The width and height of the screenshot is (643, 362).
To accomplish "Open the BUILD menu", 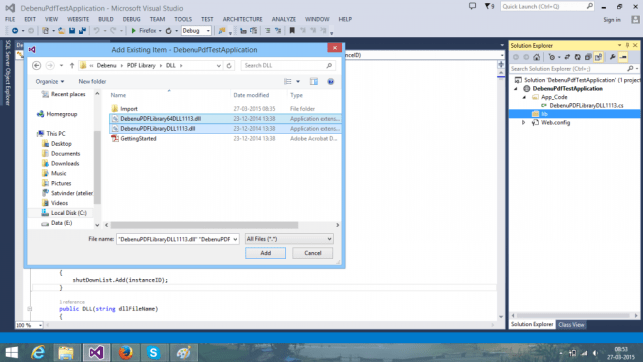I will 106,19.
